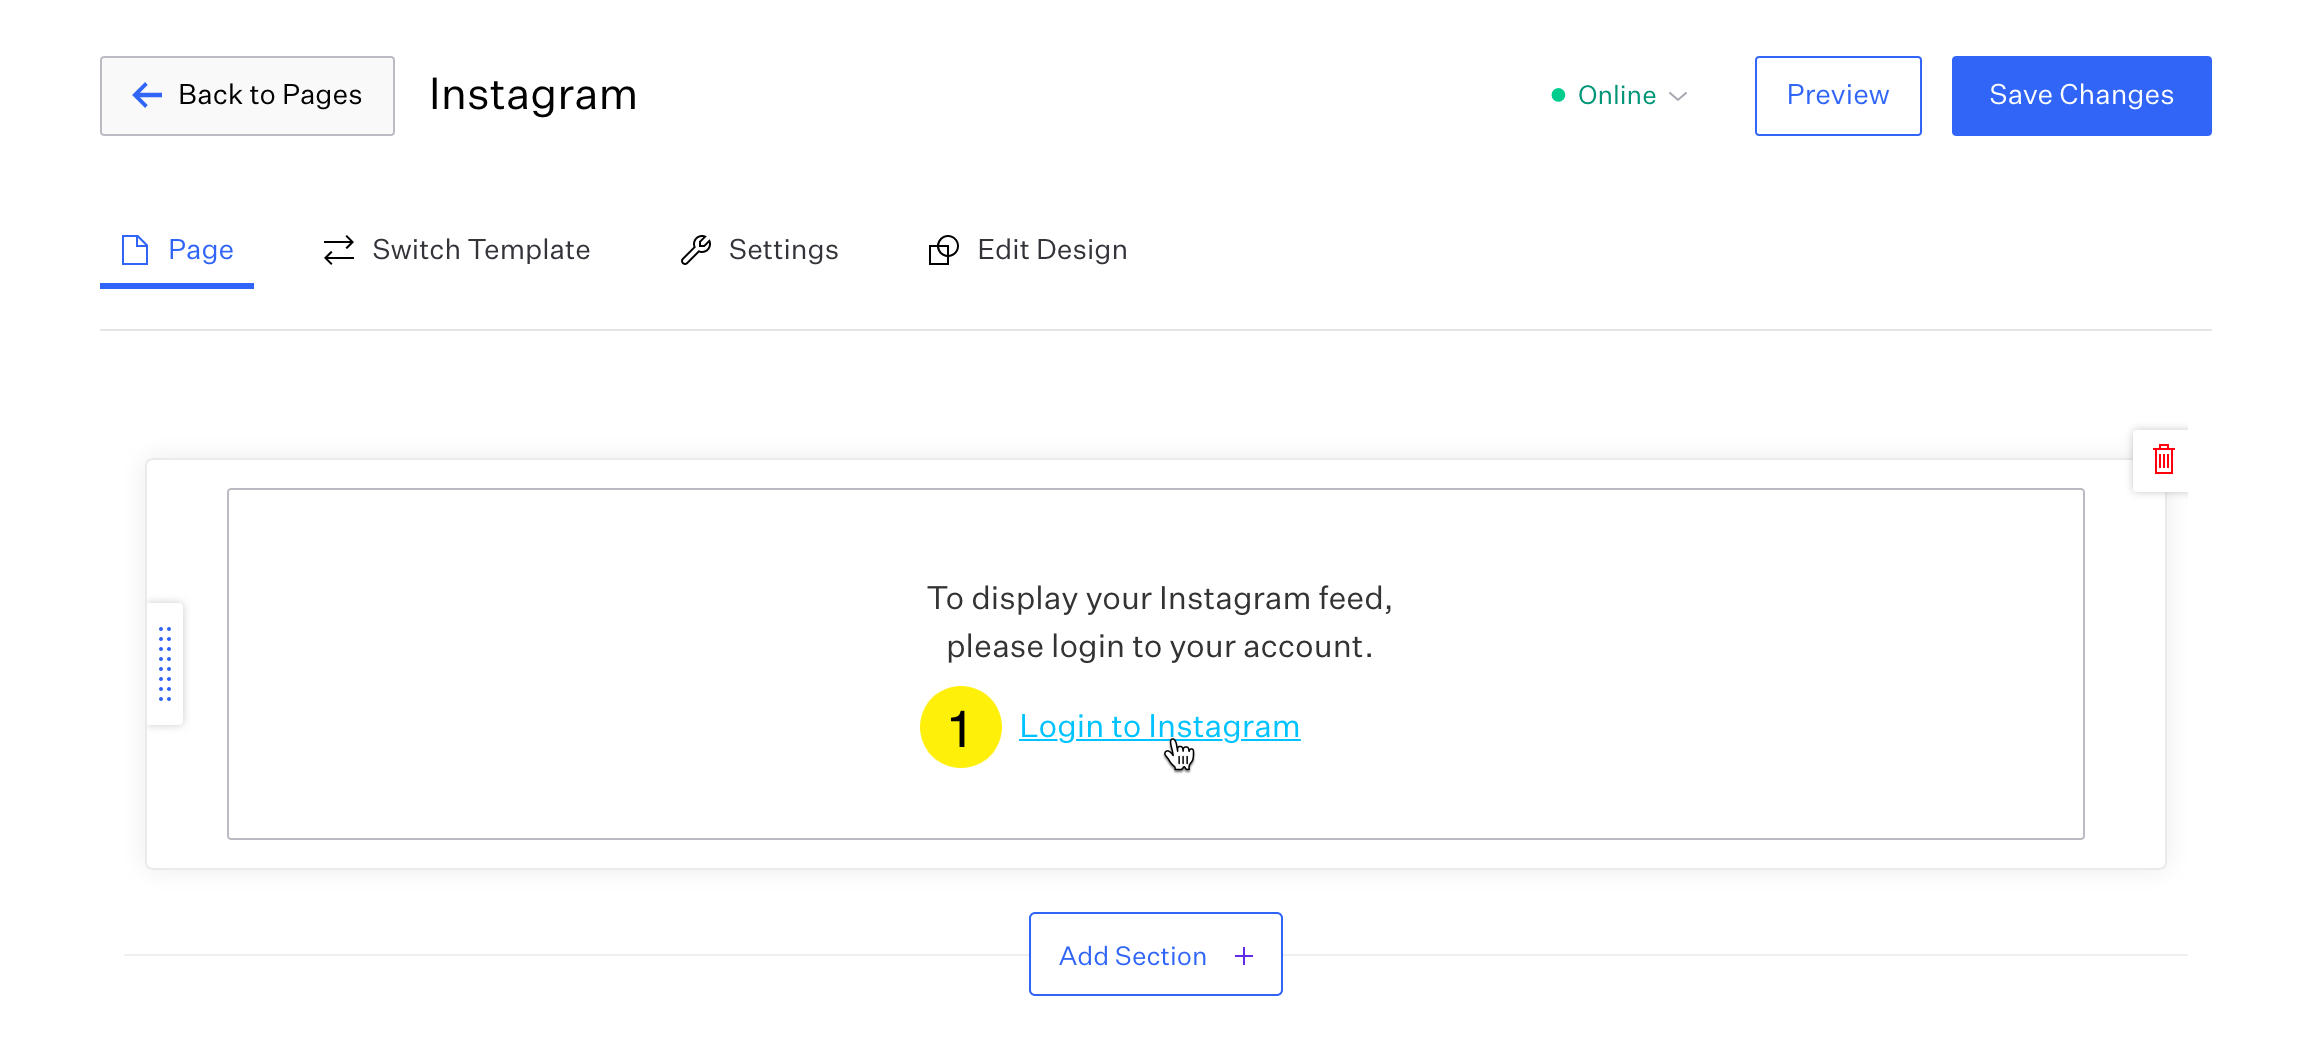Click the swap arrows icon for Switch Template
Image resolution: width=2312 pixels, height=1060 pixels.
pyautogui.click(x=339, y=250)
